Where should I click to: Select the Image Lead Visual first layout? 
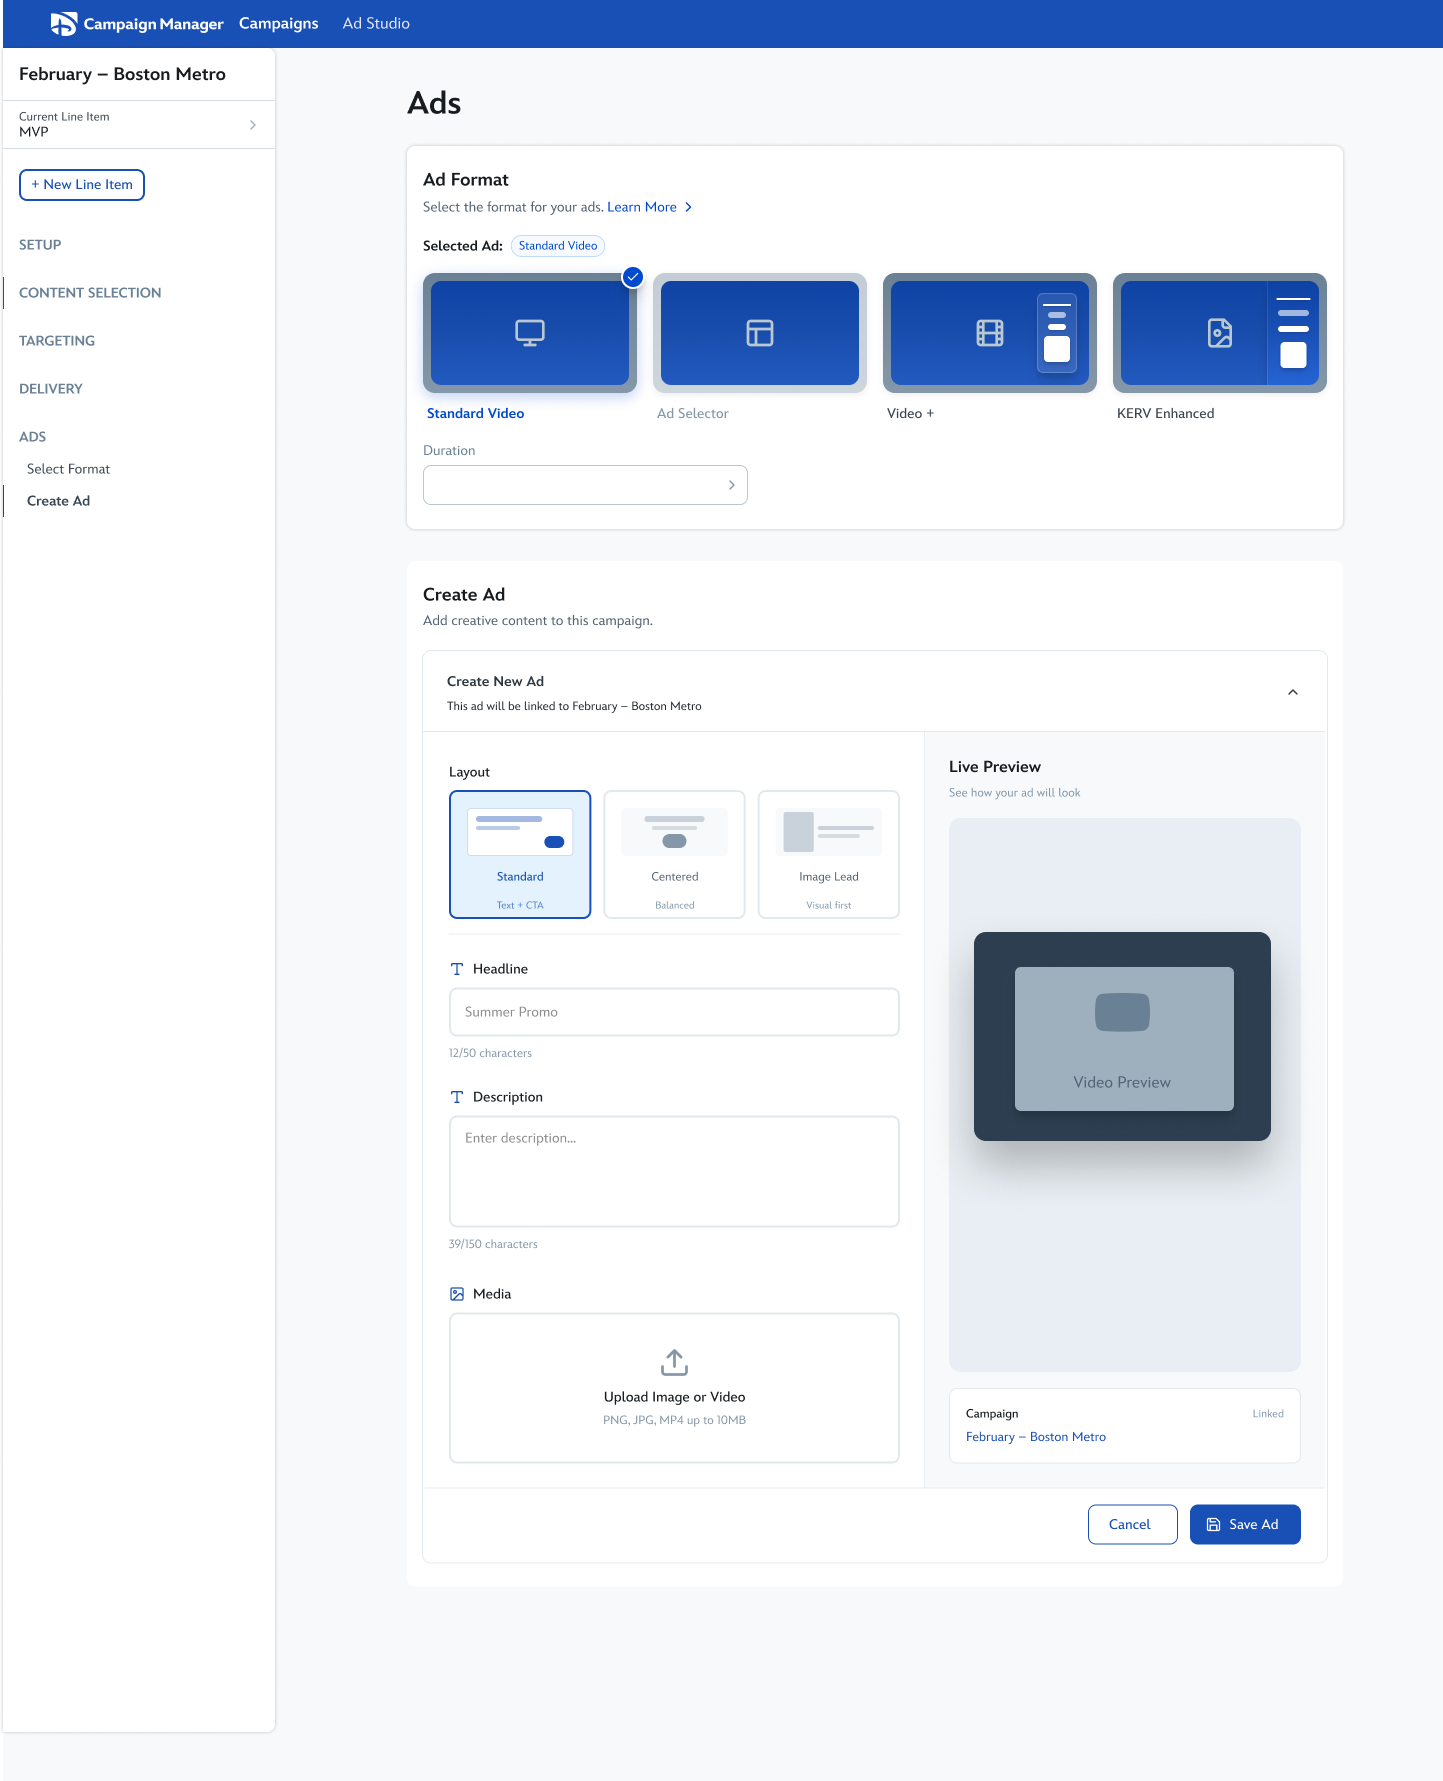pyautogui.click(x=829, y=854)
